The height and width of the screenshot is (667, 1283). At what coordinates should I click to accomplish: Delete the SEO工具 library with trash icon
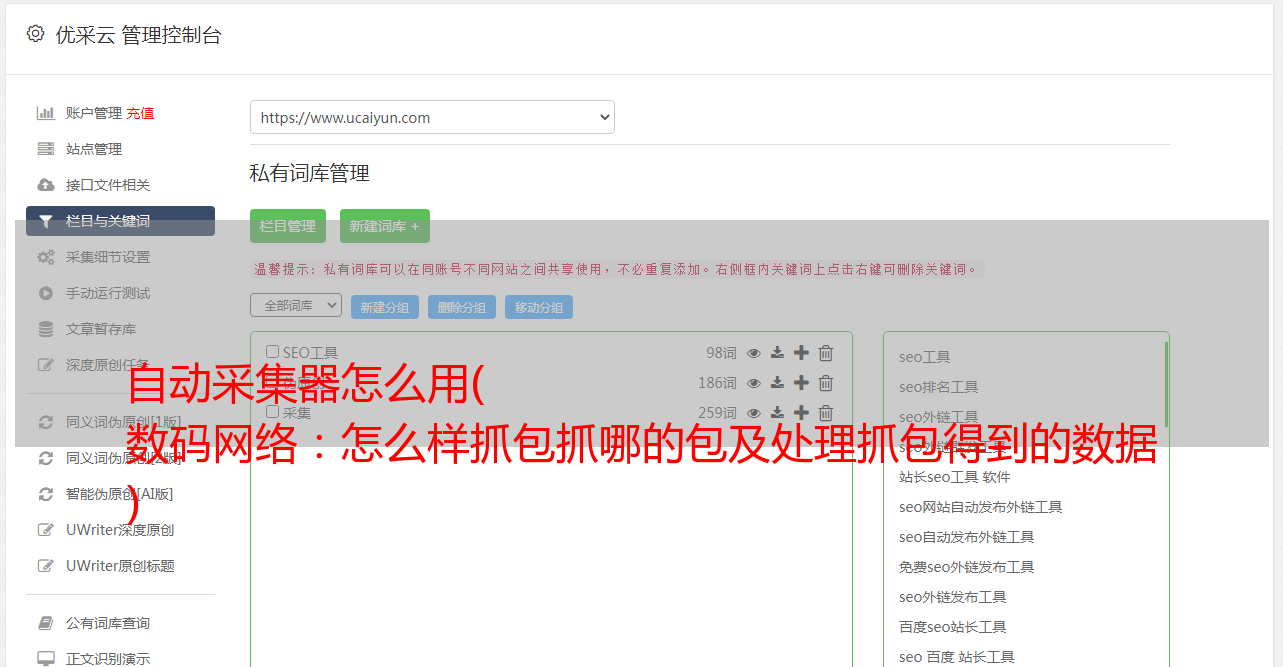tap(826, 353)
